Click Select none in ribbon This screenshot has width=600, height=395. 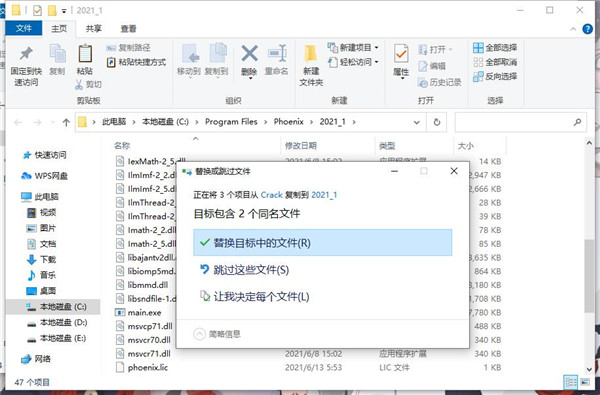(x=495, y=62)
